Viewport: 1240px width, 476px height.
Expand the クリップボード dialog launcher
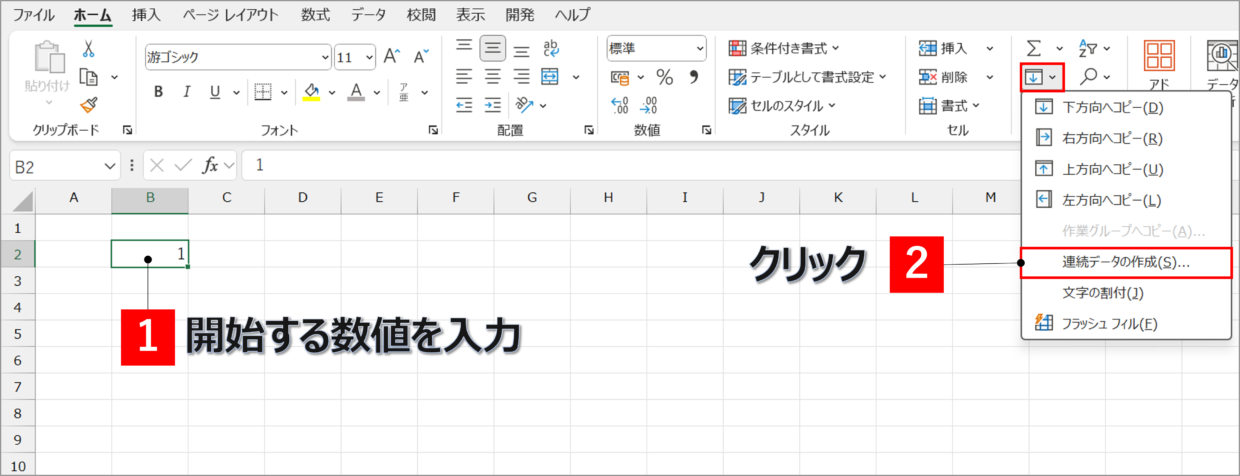(127, 130)
